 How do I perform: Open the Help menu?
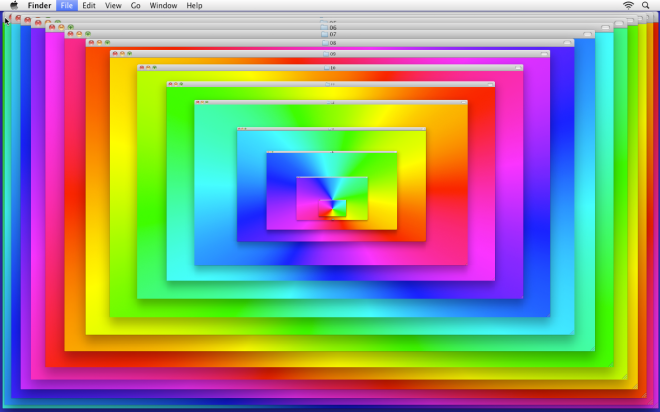[x=194, y=6]
